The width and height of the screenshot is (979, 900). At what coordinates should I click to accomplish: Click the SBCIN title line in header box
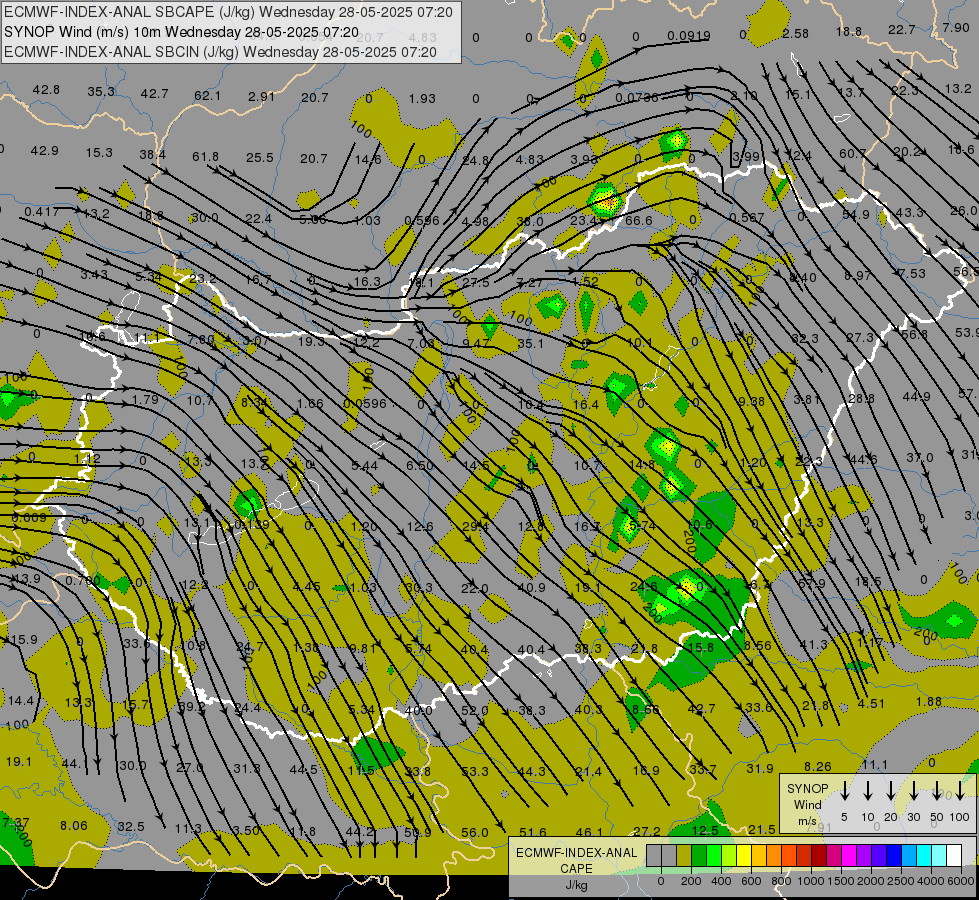click(220, 52)
